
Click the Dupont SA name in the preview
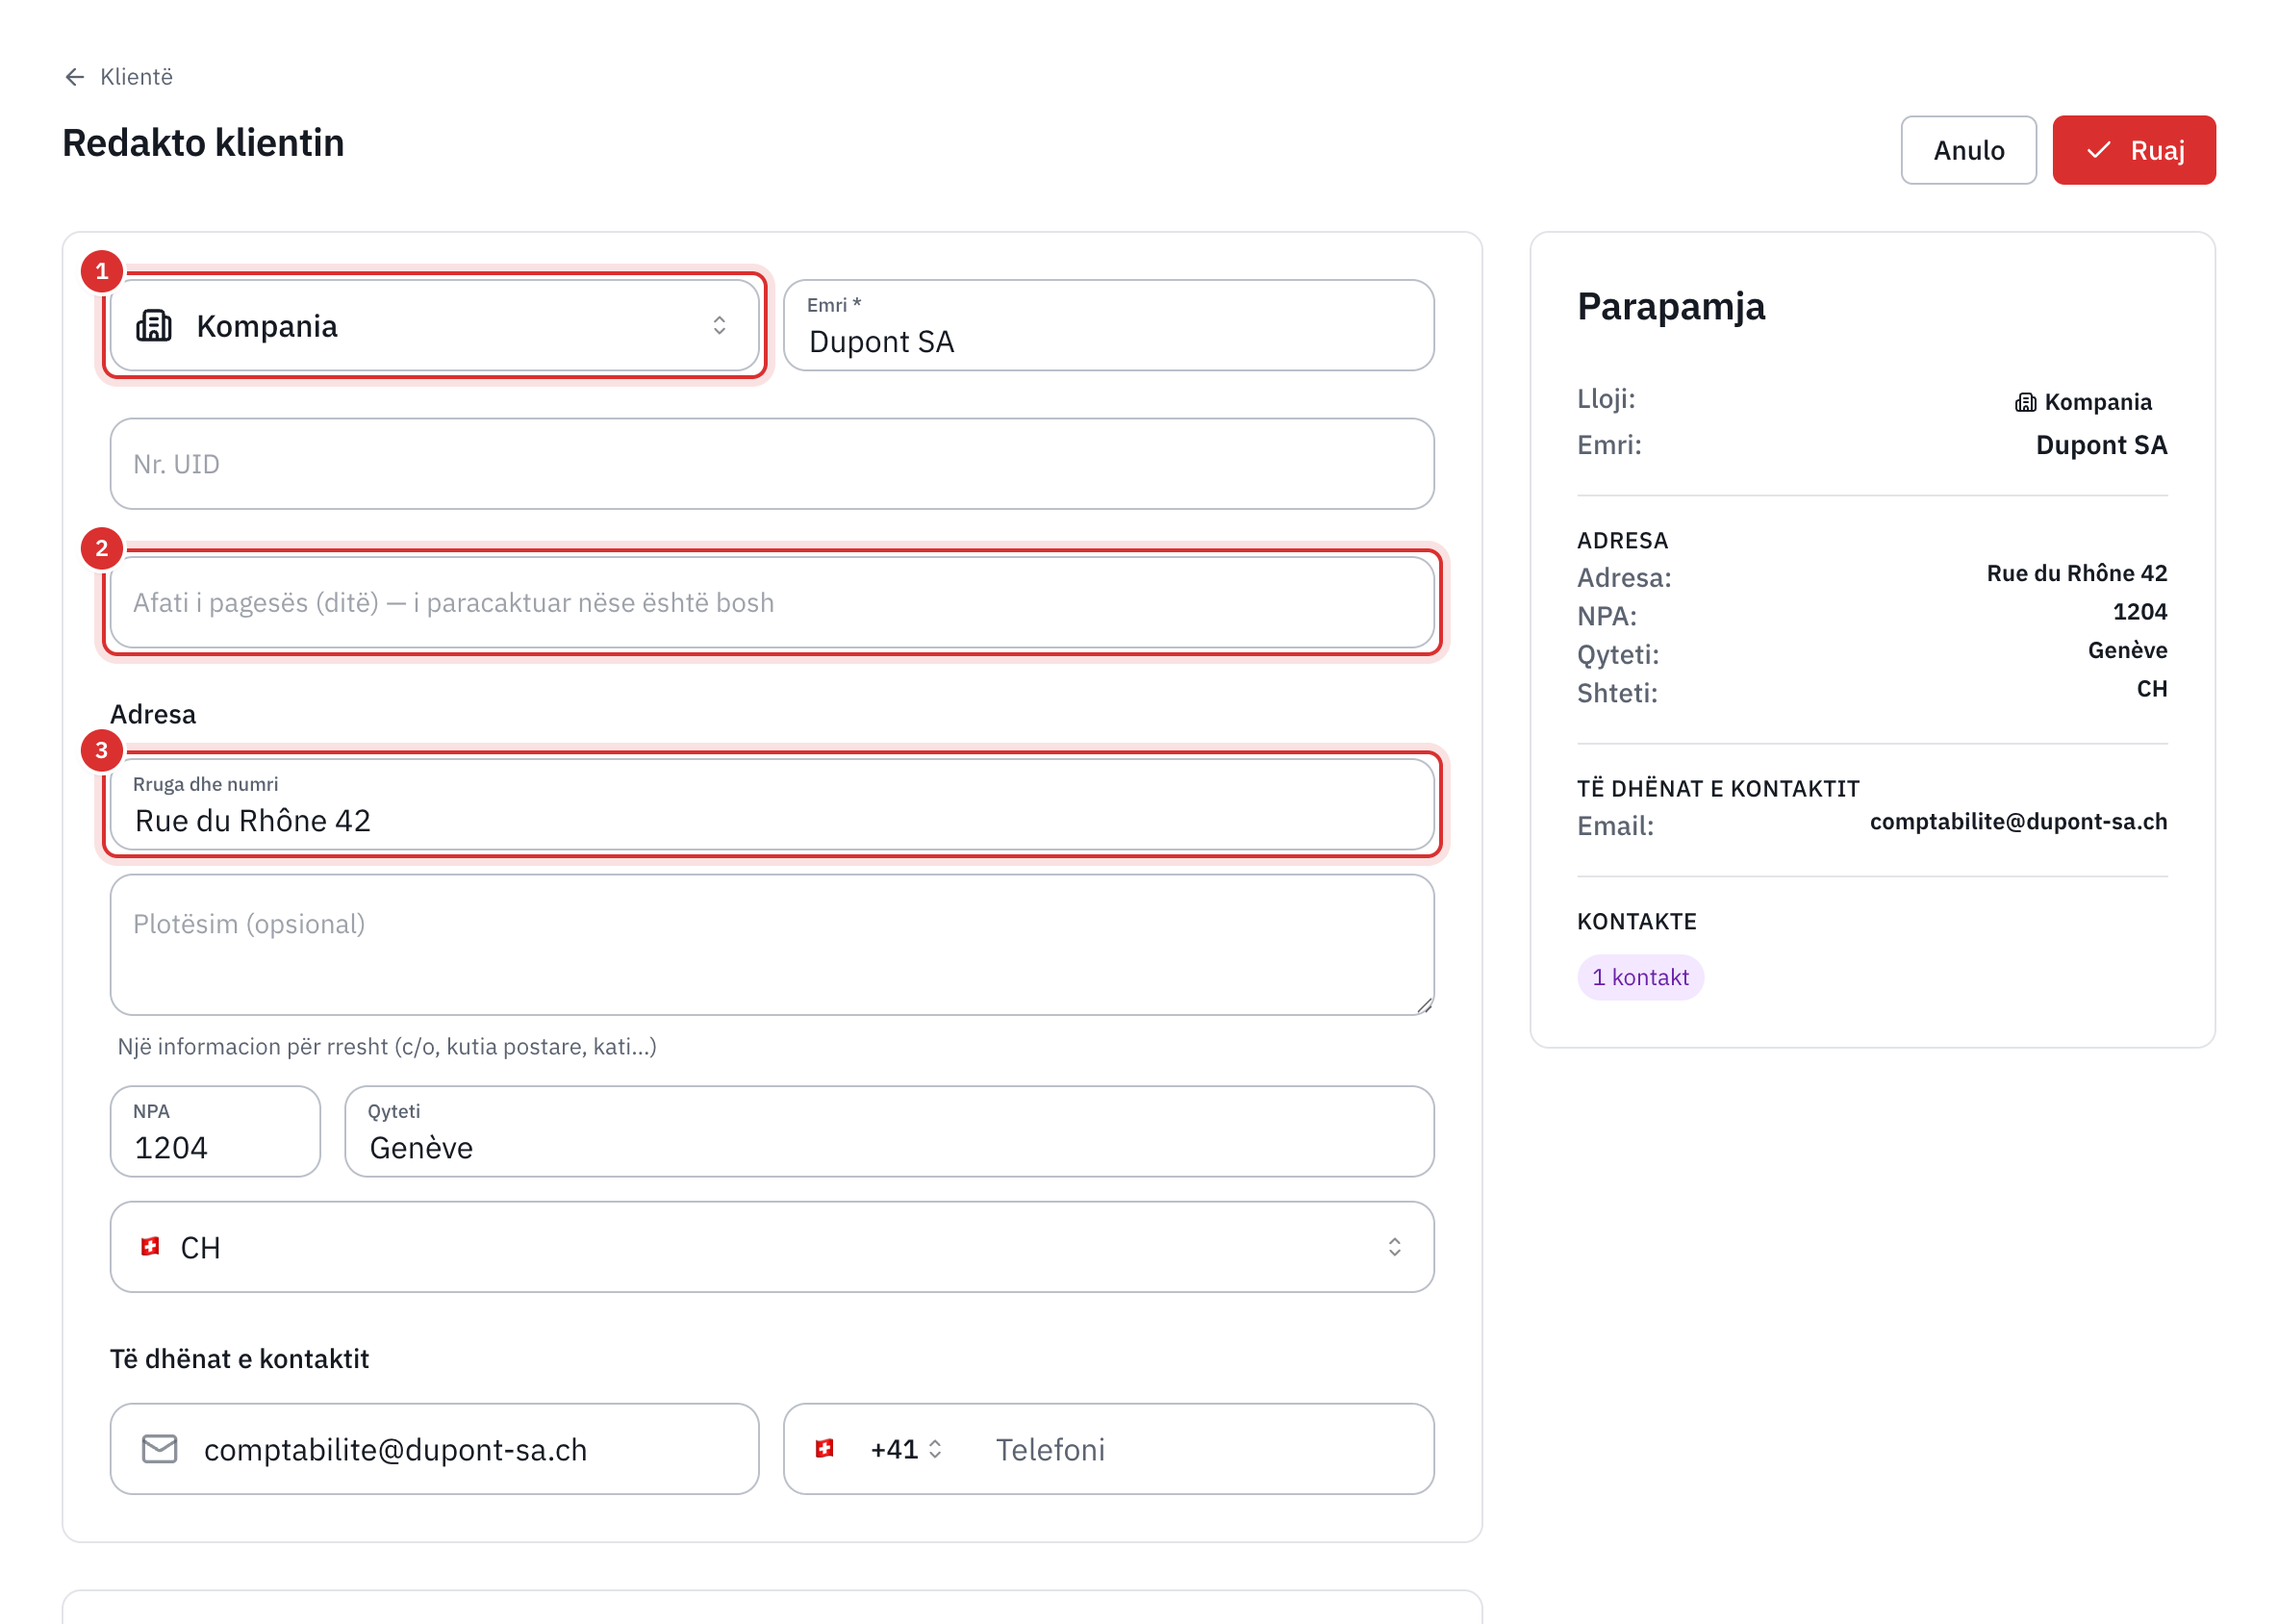pos(2101,445)
